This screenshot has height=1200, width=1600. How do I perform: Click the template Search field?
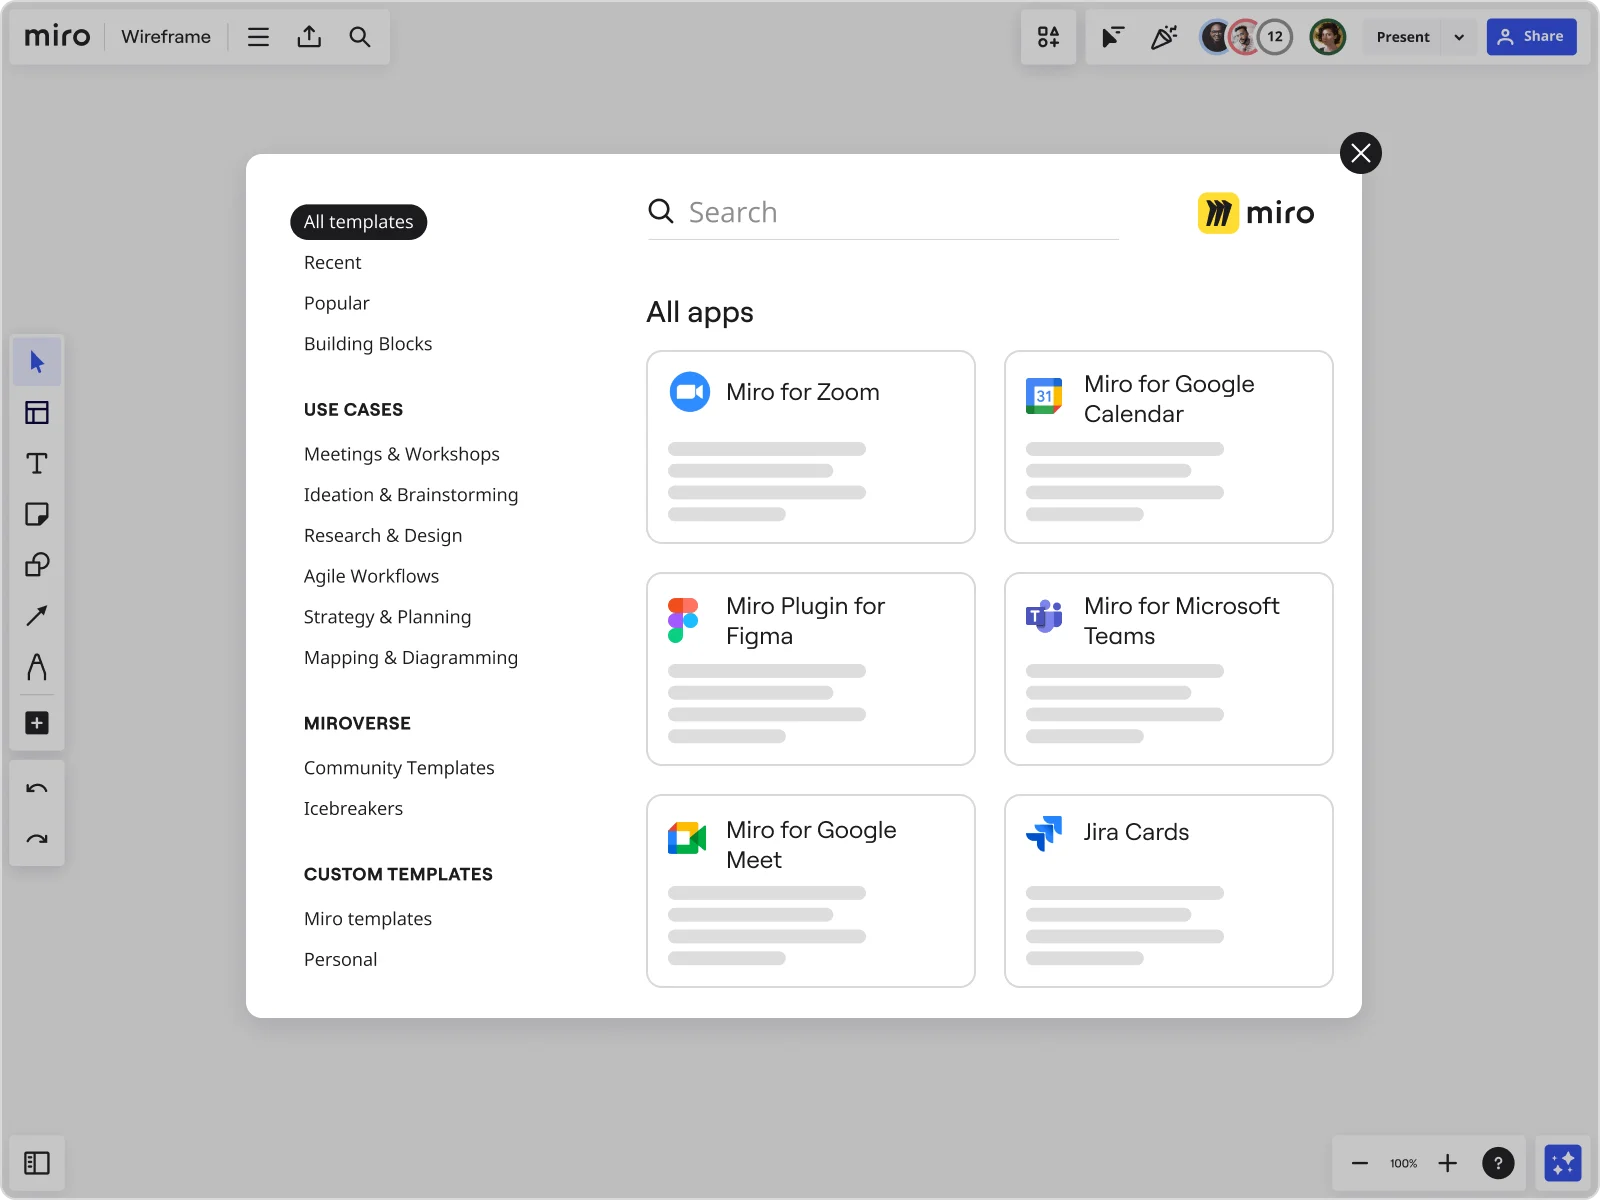900,212
